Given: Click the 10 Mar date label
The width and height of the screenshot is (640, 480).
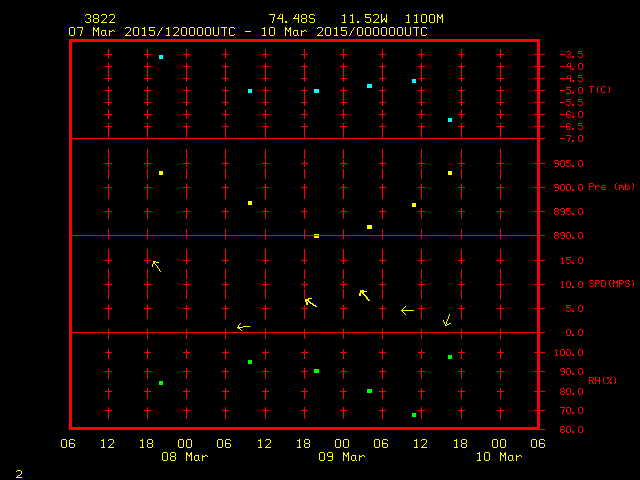Looking at the screenshot, I should pyautogui.click(x=498, y=457).
